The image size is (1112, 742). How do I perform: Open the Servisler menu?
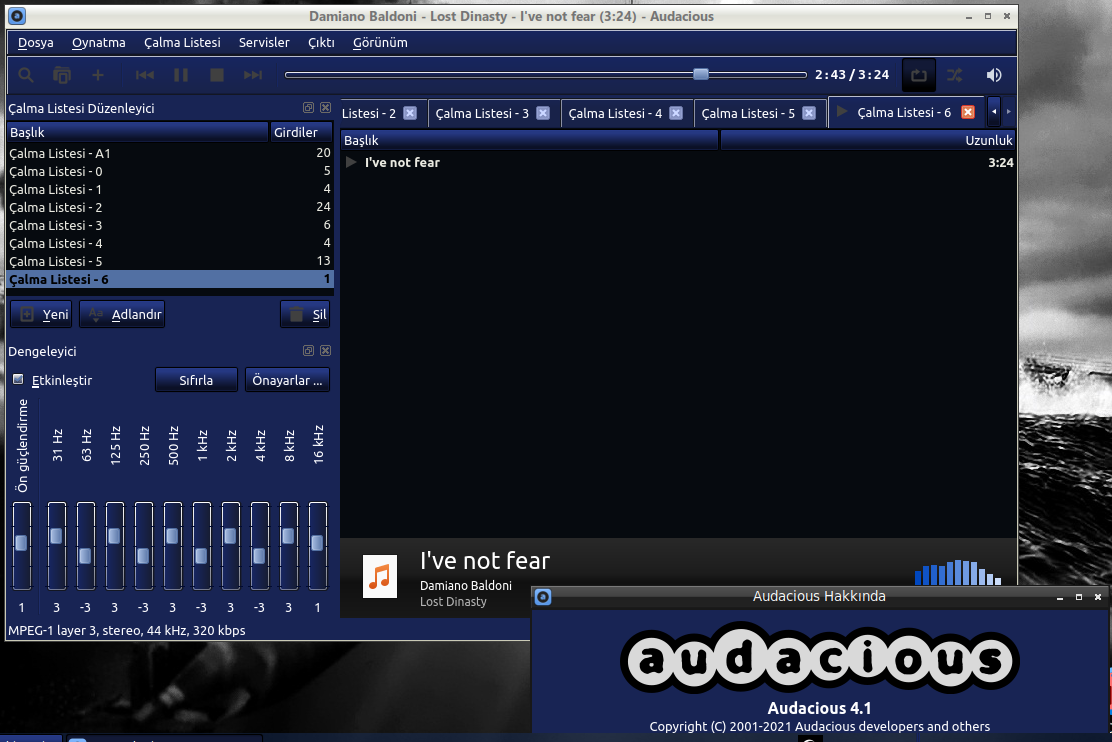pyautogui.click(x=264, y=43)
